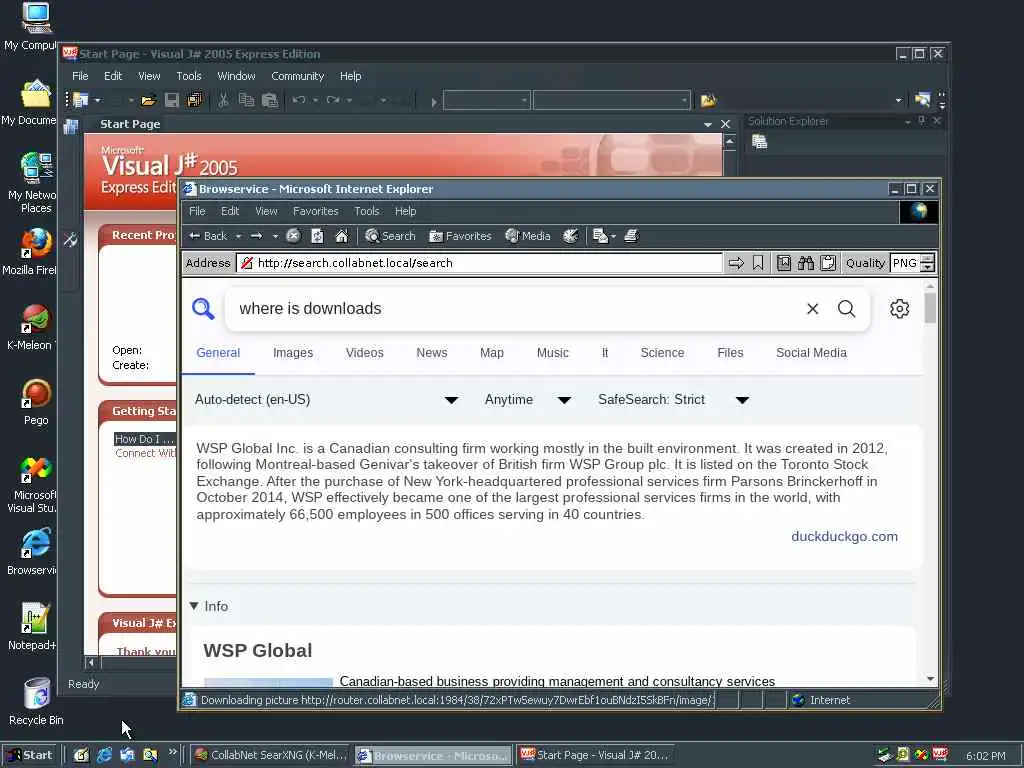Click the binoculars find icon

[x=806, y=263]
